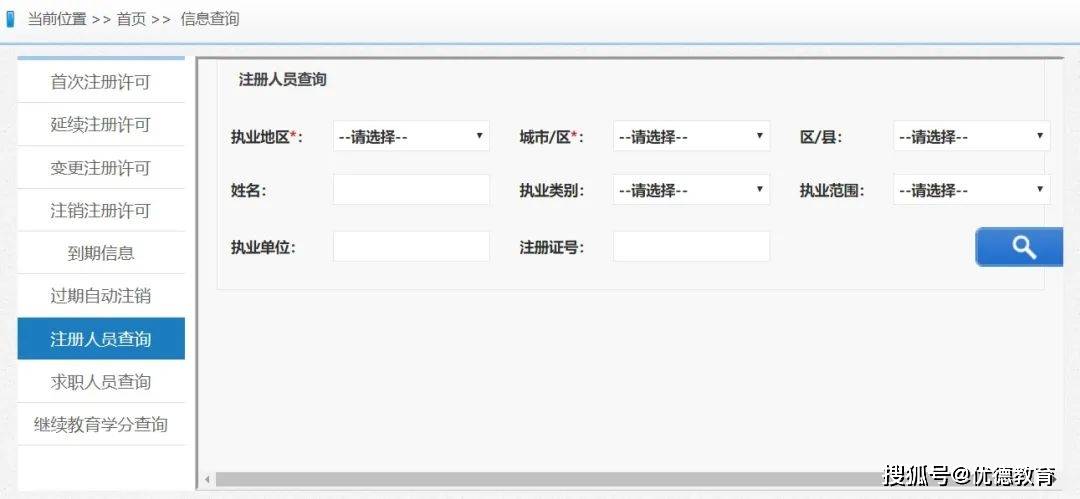Focus the 注册证号 input field
Viewport: 1080px width, 499px height.
(x=692, y=246)
